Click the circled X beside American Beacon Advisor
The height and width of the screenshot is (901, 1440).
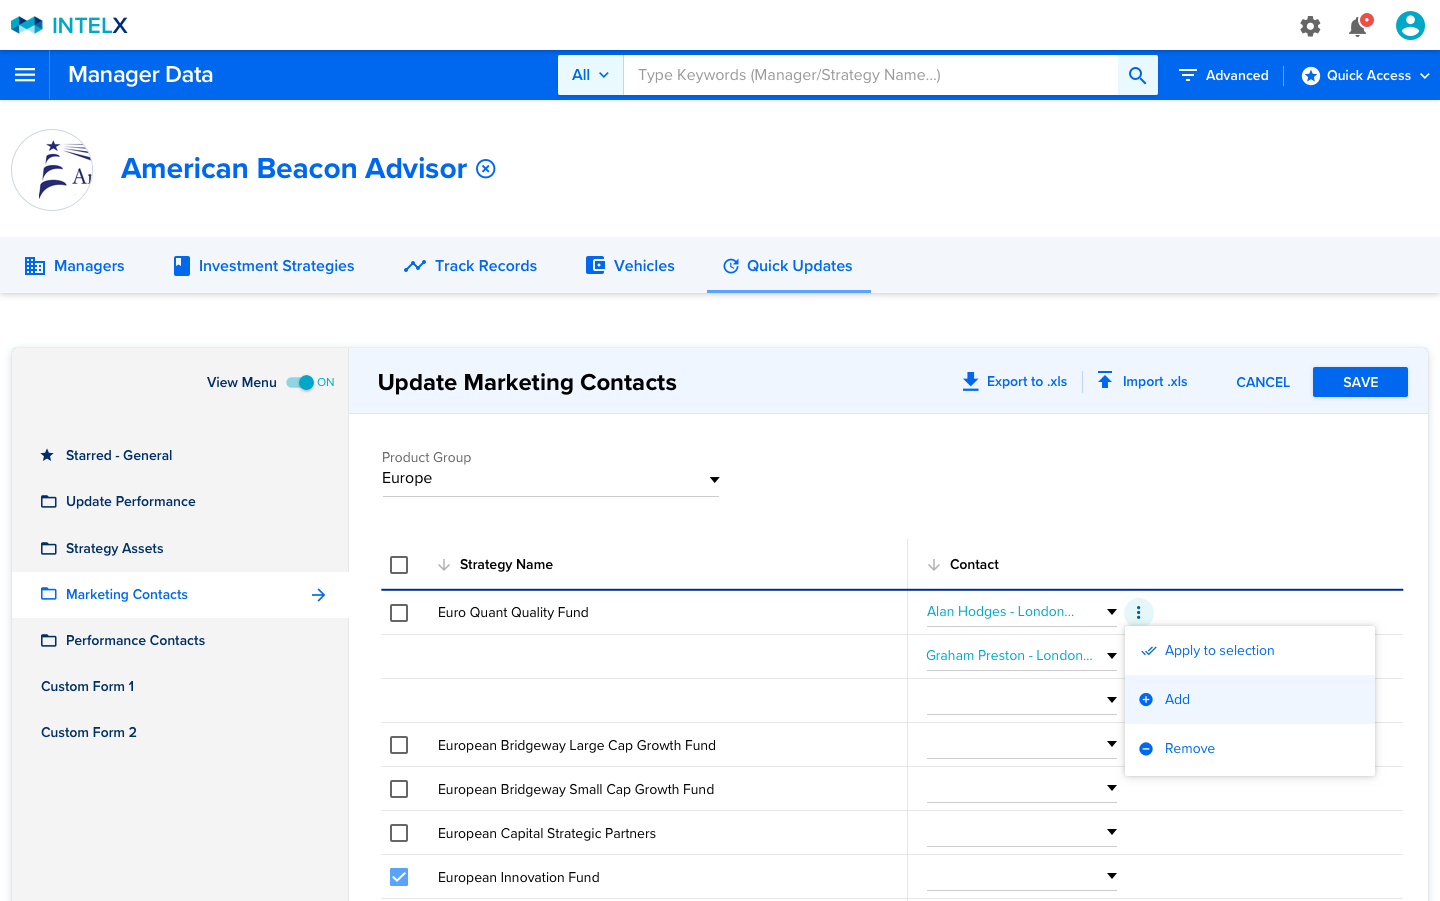click(x=486, y=169)
